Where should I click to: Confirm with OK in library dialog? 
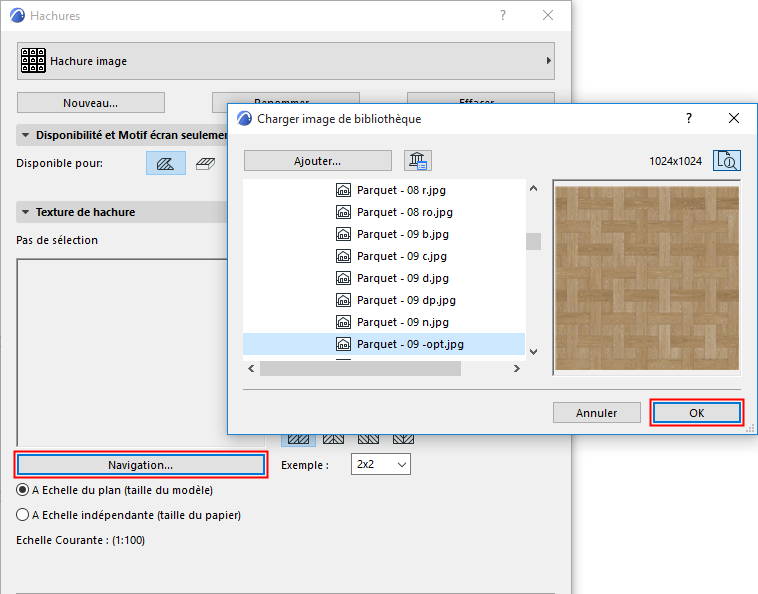697,413
